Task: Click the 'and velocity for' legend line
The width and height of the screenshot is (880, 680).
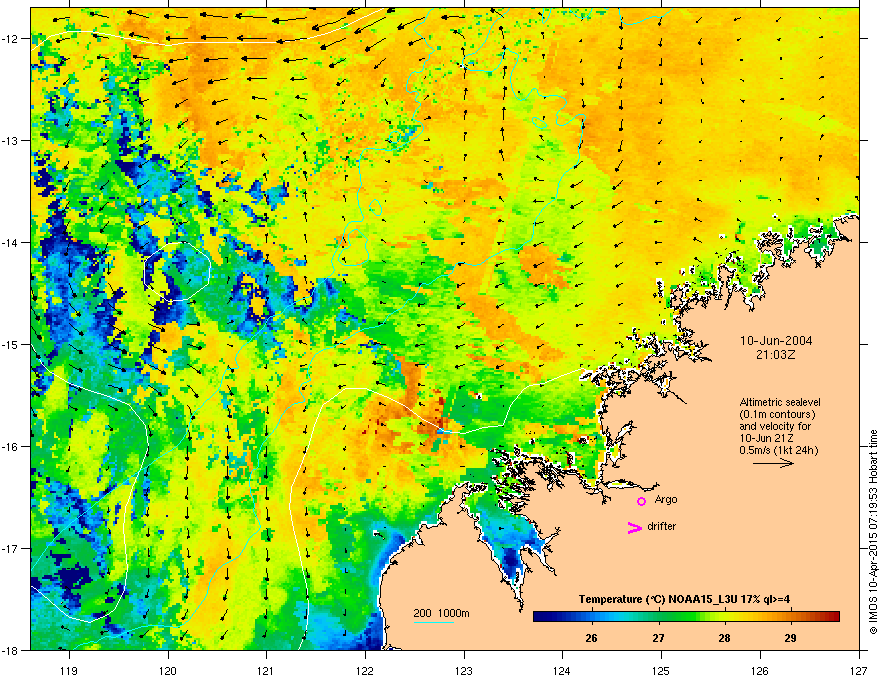Action: 775,426
